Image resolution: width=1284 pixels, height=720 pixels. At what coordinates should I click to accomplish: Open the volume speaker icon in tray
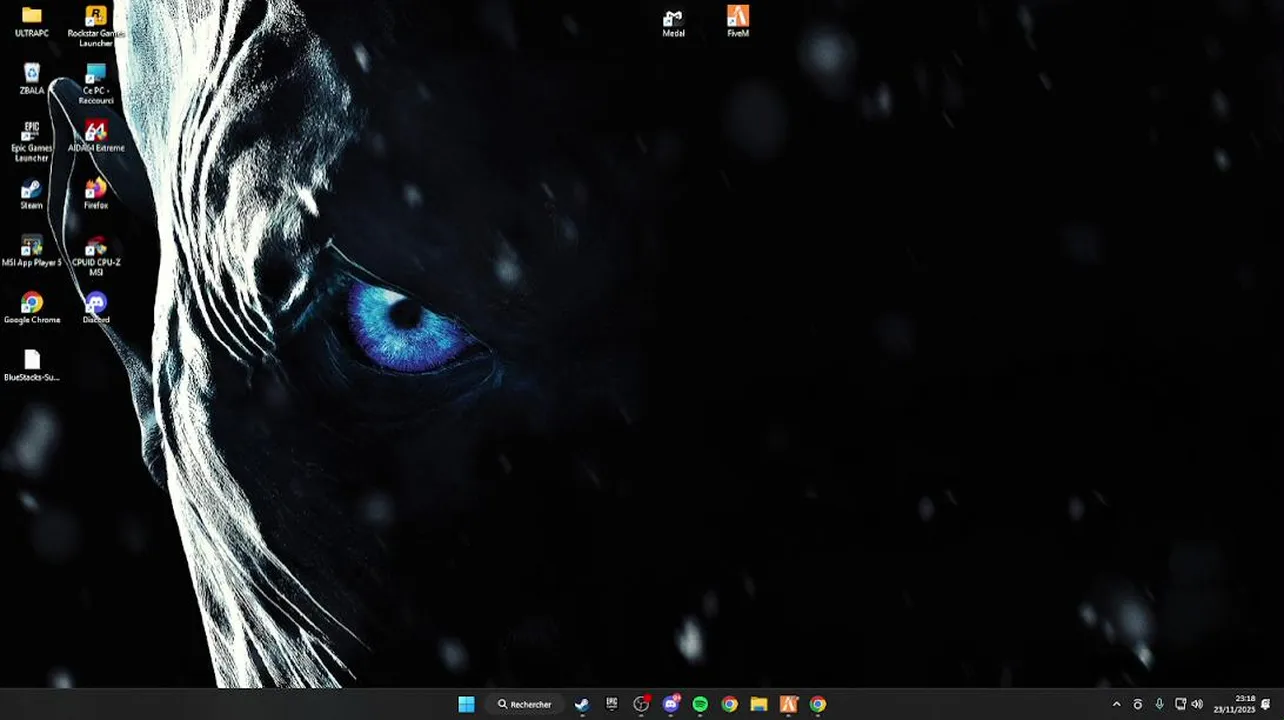[x=1197, y=704]
